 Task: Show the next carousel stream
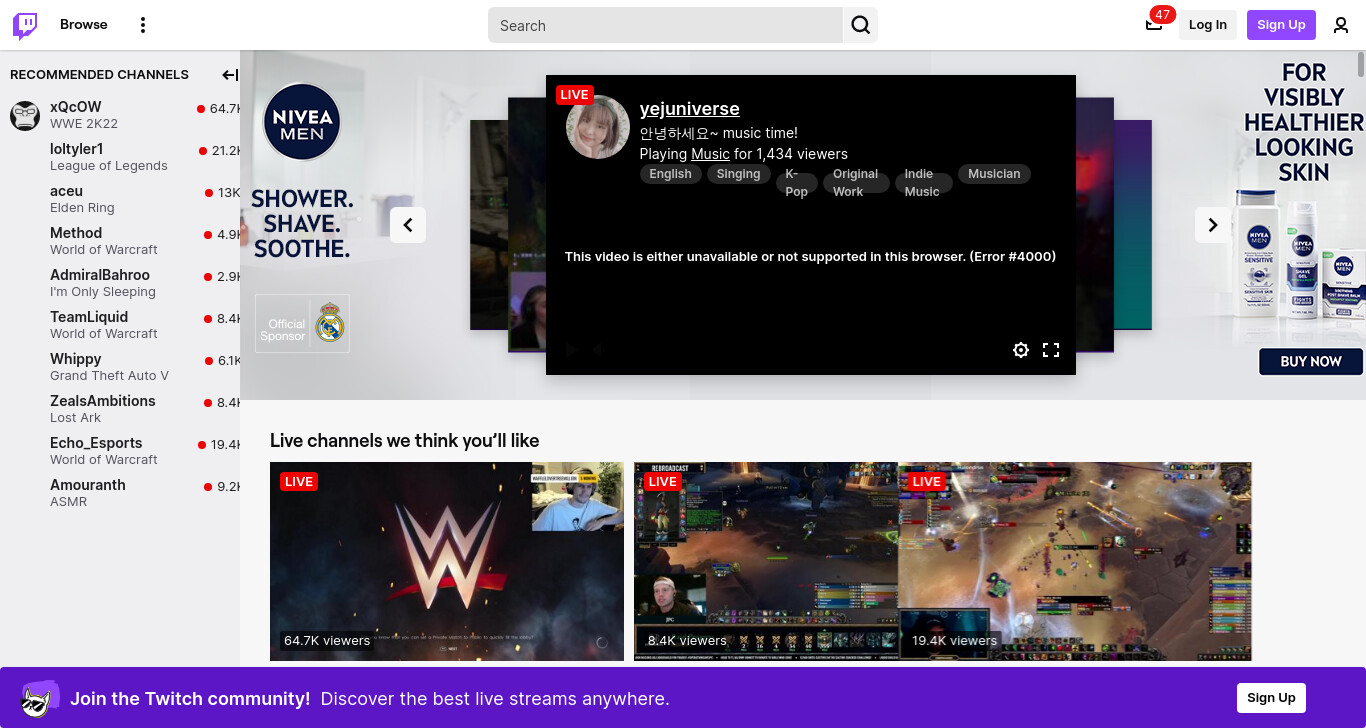1212,225
